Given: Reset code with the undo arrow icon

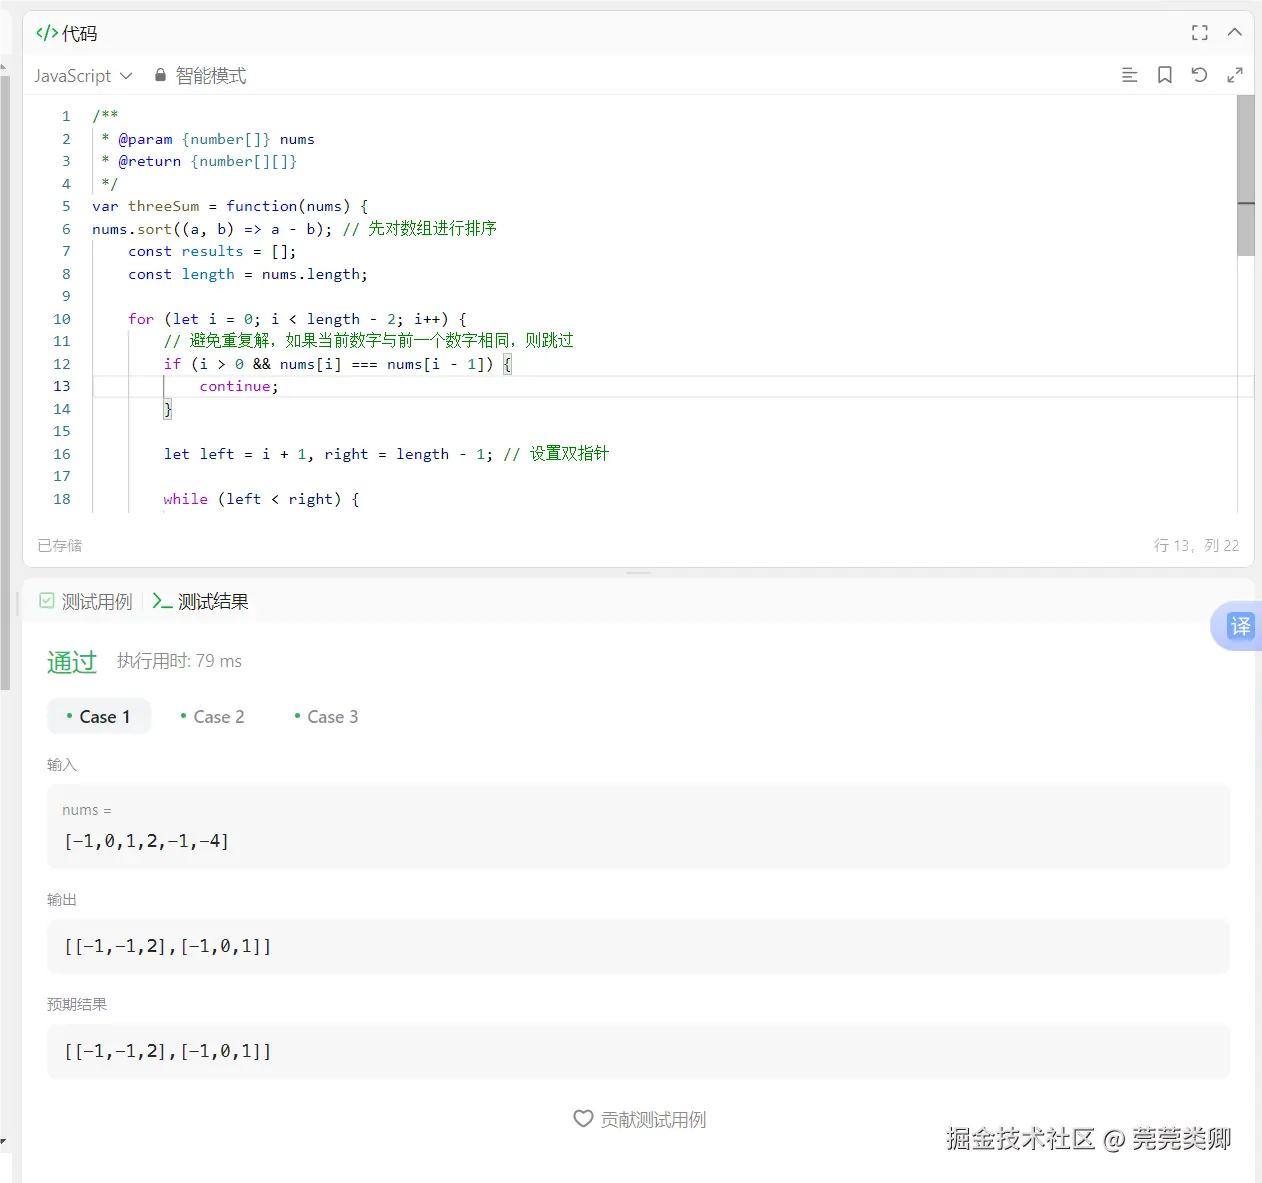Looking at the screenshot, I should (x=1199, y=74).
